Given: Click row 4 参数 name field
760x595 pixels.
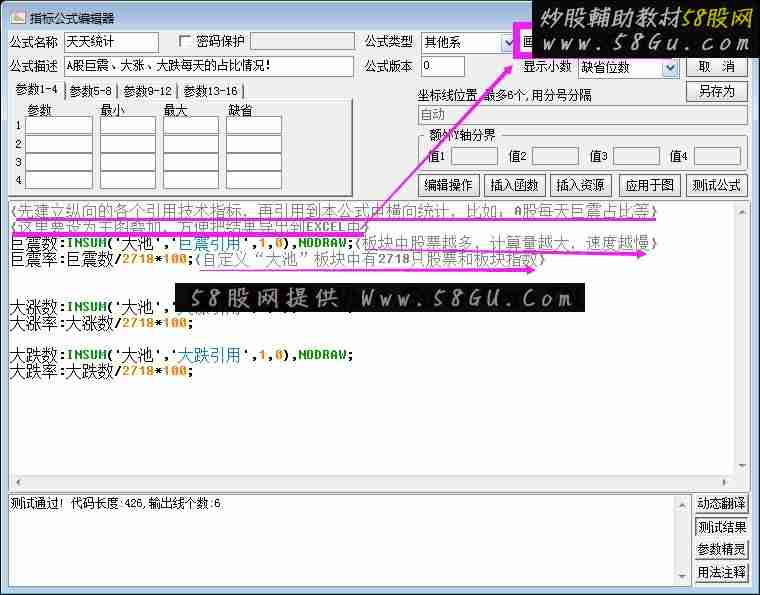Looking at the screenshot, I should [59, 180].
